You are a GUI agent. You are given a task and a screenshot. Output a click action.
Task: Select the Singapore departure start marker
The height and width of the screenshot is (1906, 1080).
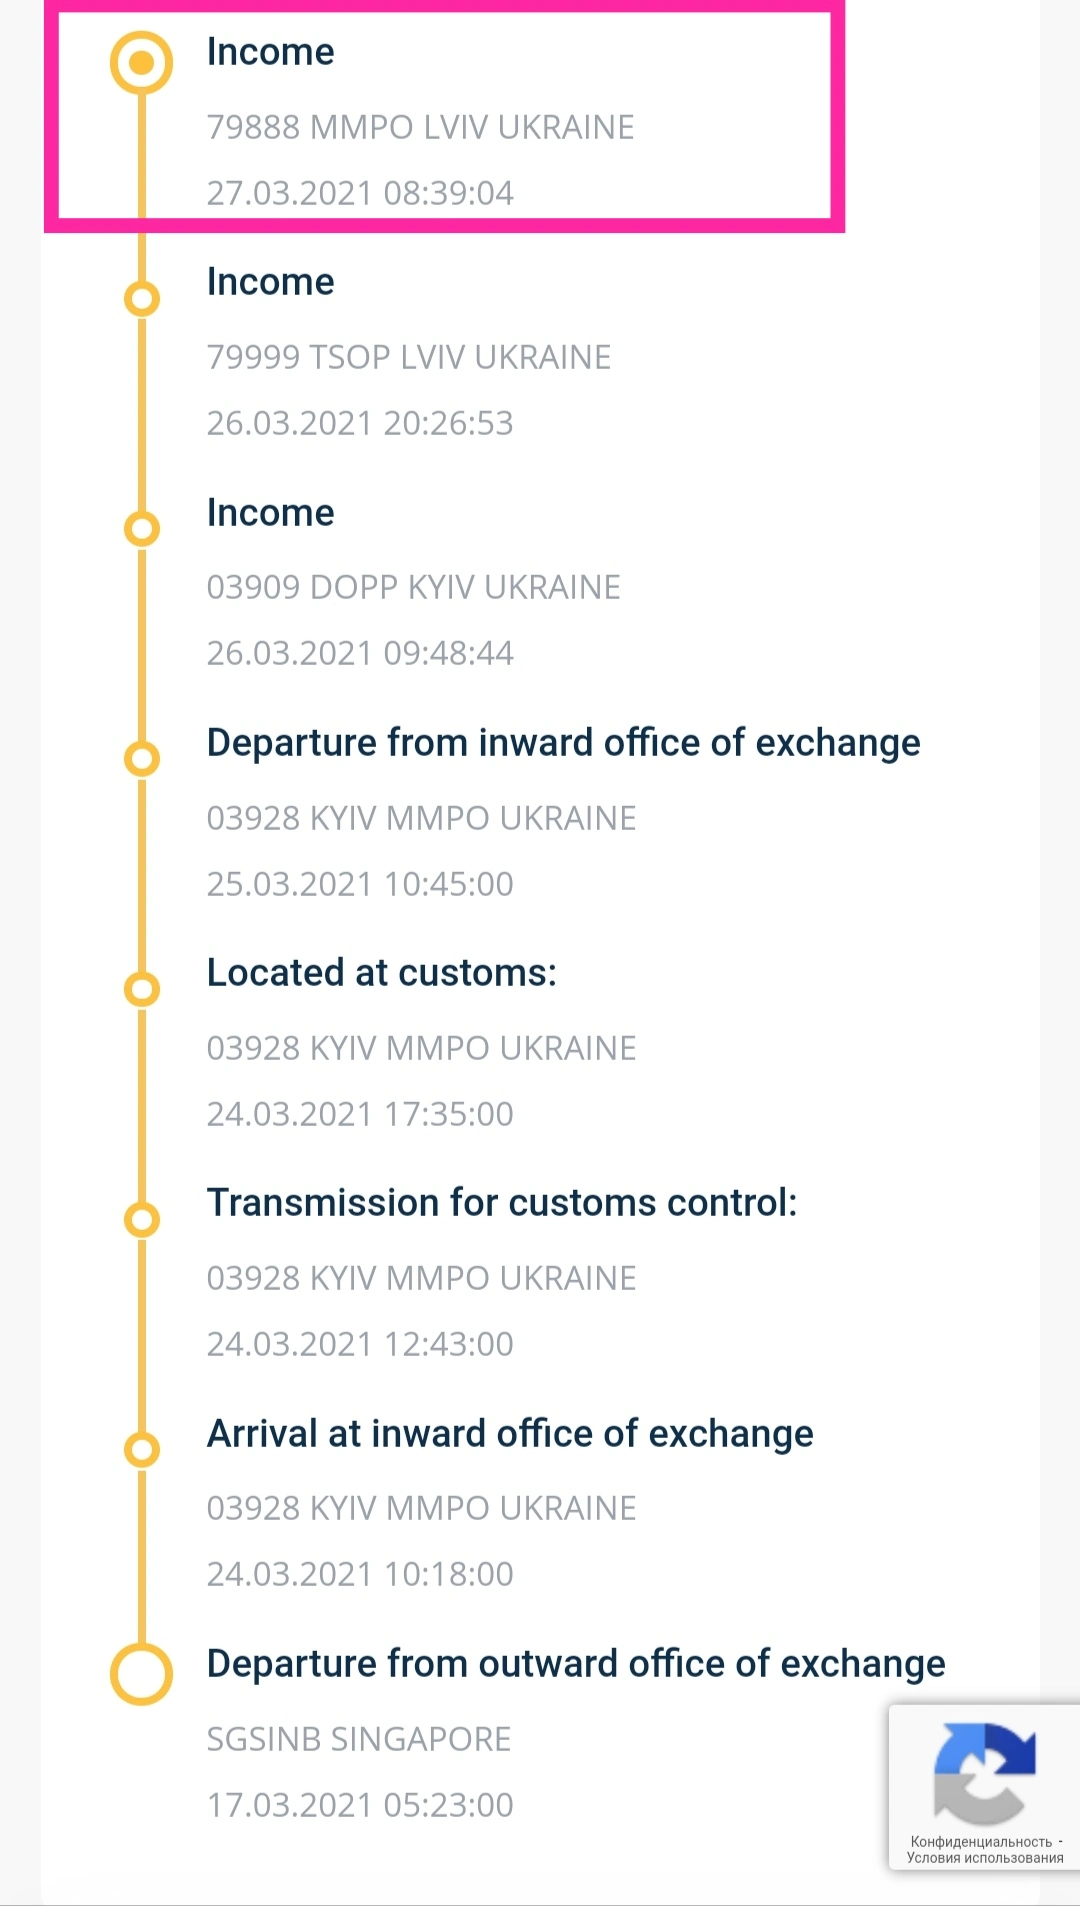(141, 1673)
